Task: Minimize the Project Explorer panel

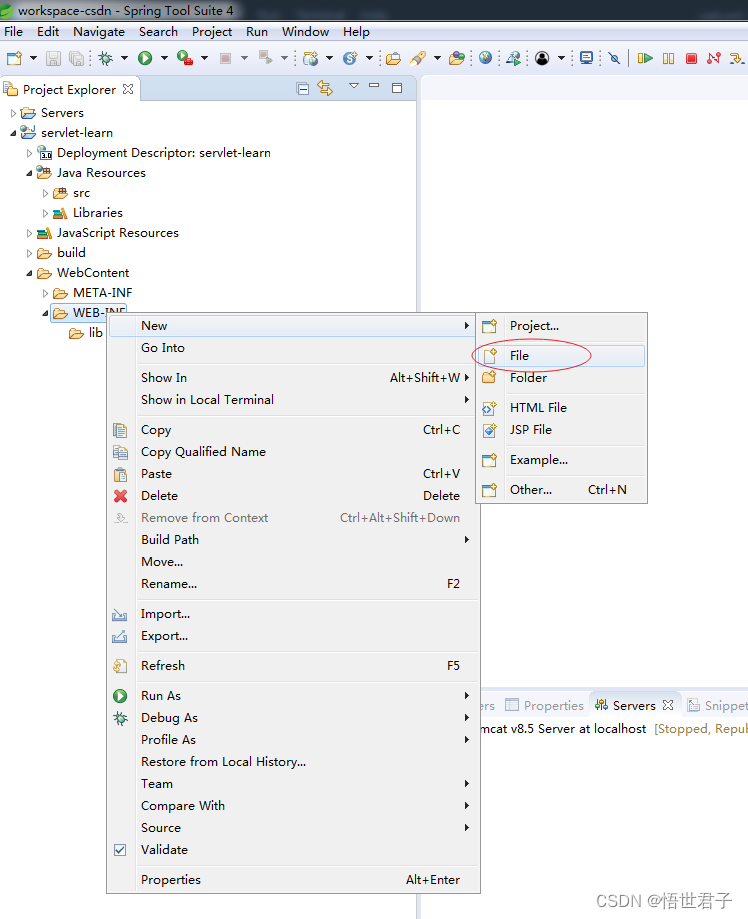Action: (x=374, y=86)
